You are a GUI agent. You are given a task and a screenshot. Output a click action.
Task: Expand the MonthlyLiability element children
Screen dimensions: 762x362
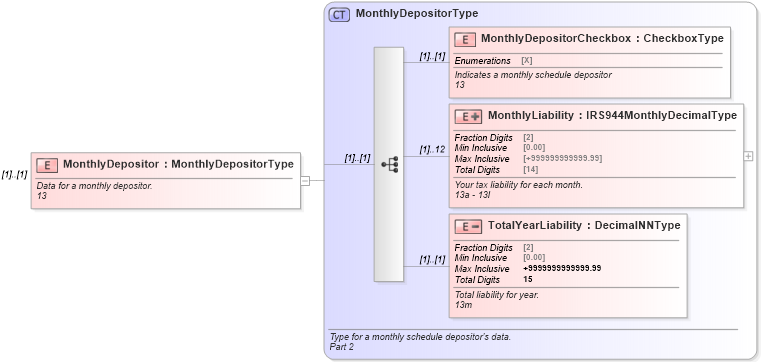(x=748, y=156)
